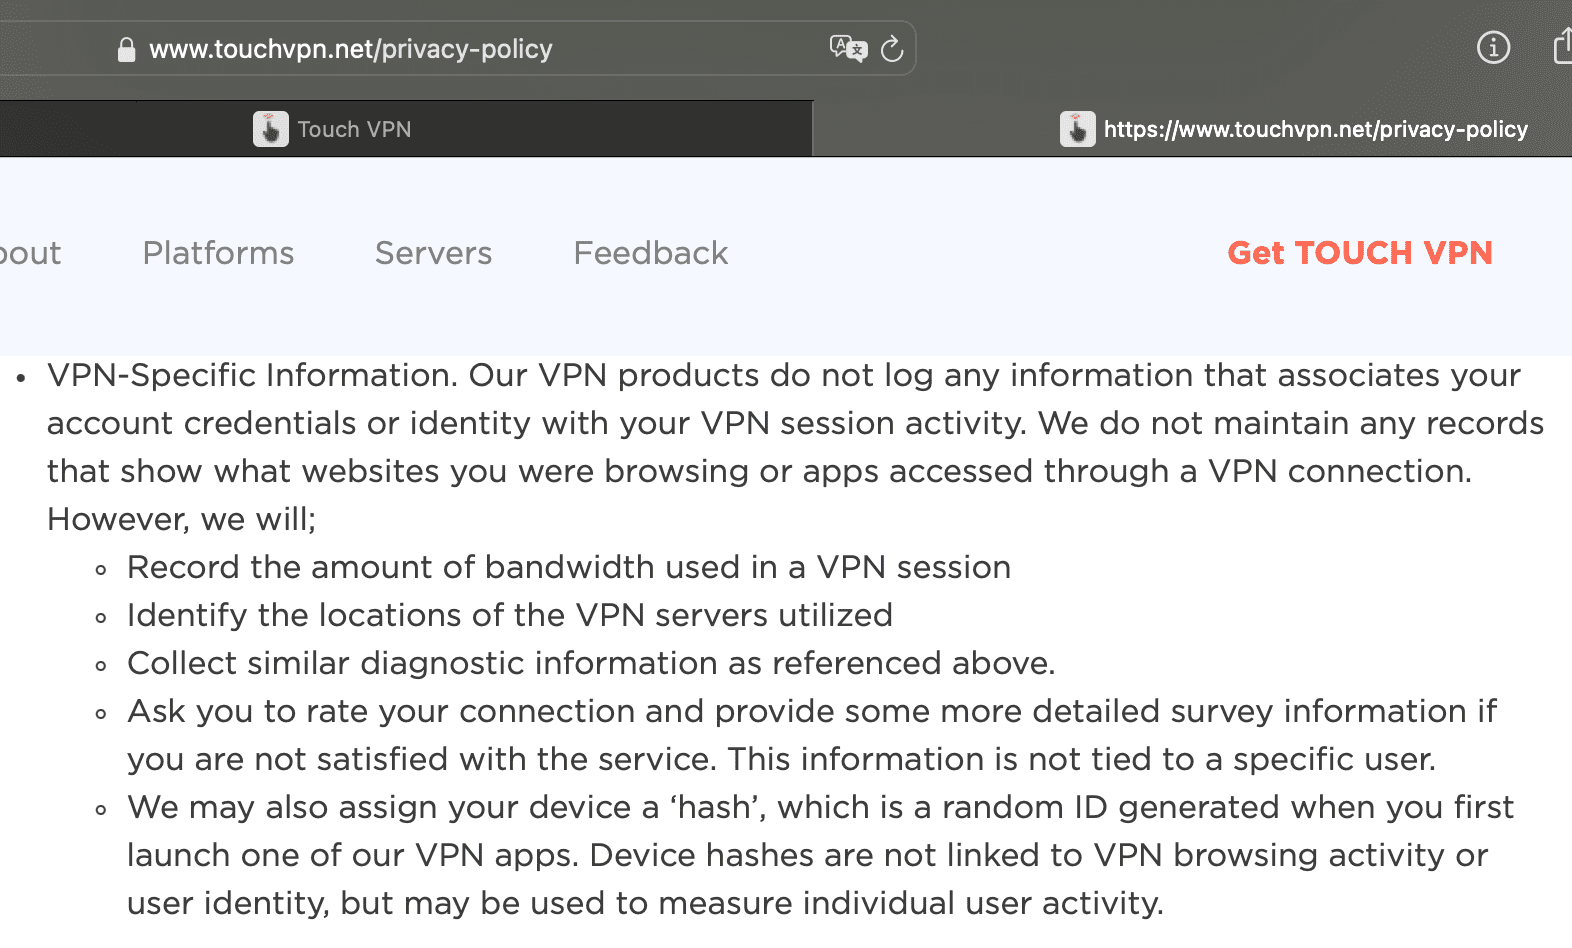Image resolution: width=1572 pixels, height=948 pixels.
Task: Click the touchvpn.net/privacy-policy address field
Action: coord(458,48)
